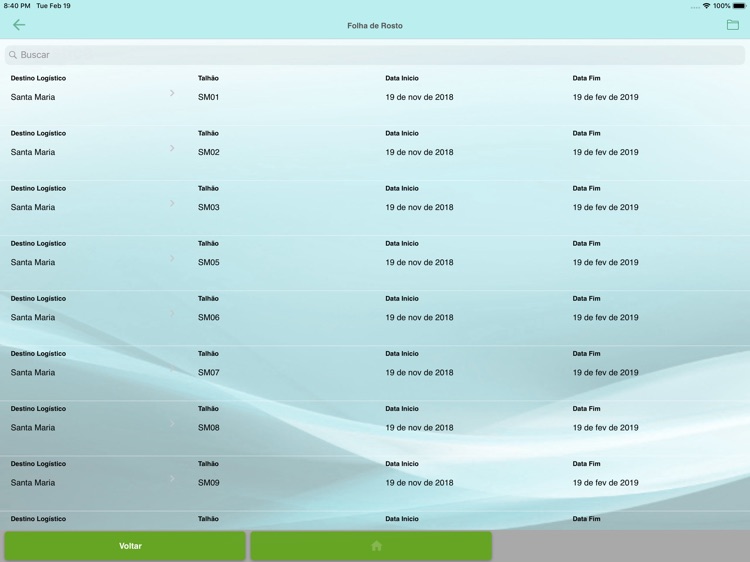Expand the chevron in the SM06 row

coord(172,313)
